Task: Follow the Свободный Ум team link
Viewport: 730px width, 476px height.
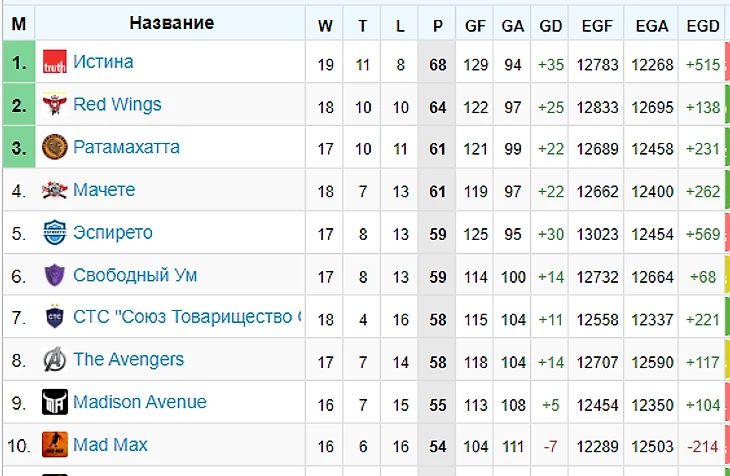Action: [x=135, y=275]
